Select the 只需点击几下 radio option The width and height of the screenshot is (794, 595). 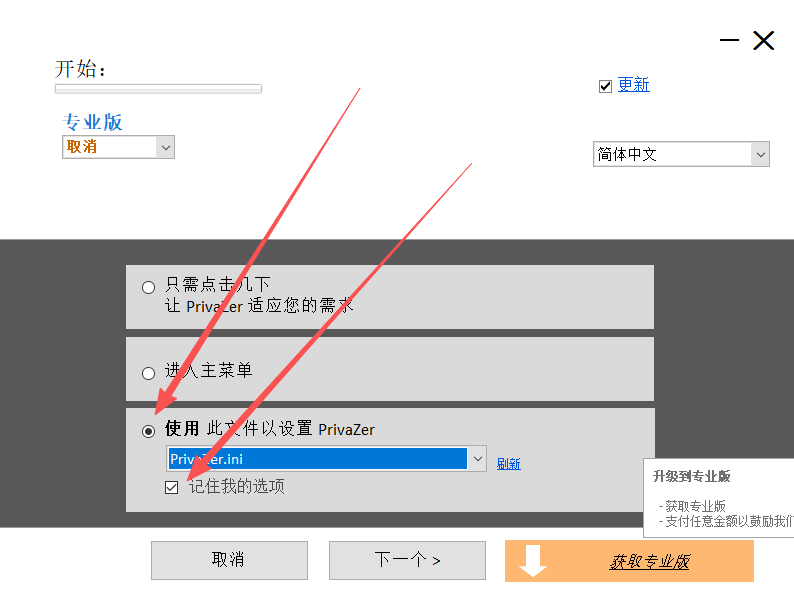click(148, 288)
